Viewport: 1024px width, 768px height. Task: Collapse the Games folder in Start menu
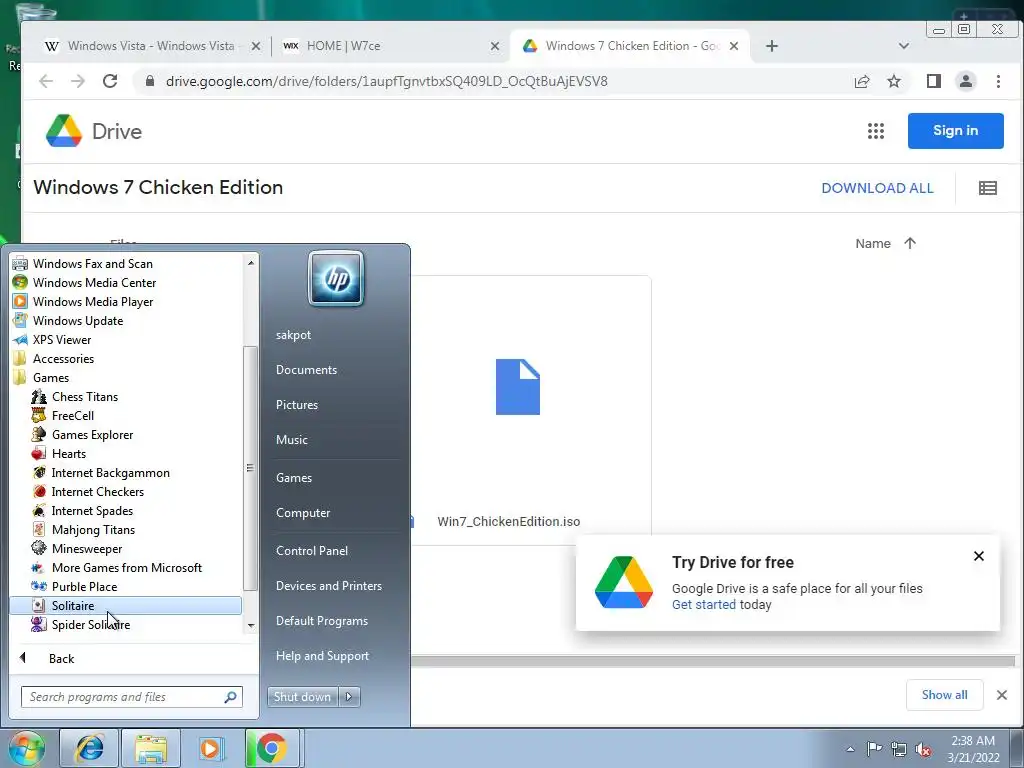pos(51,377)
